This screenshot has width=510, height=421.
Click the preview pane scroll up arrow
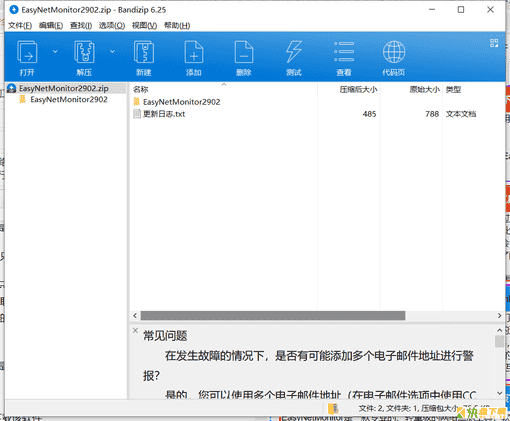(499, 330)
